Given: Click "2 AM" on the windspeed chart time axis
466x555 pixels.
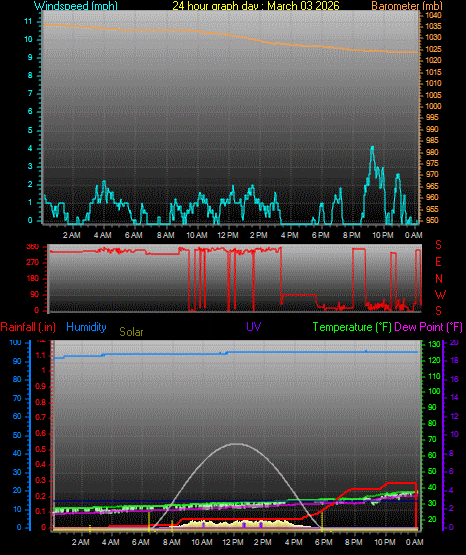Looking at the screenshot, I should click(71, 235).
